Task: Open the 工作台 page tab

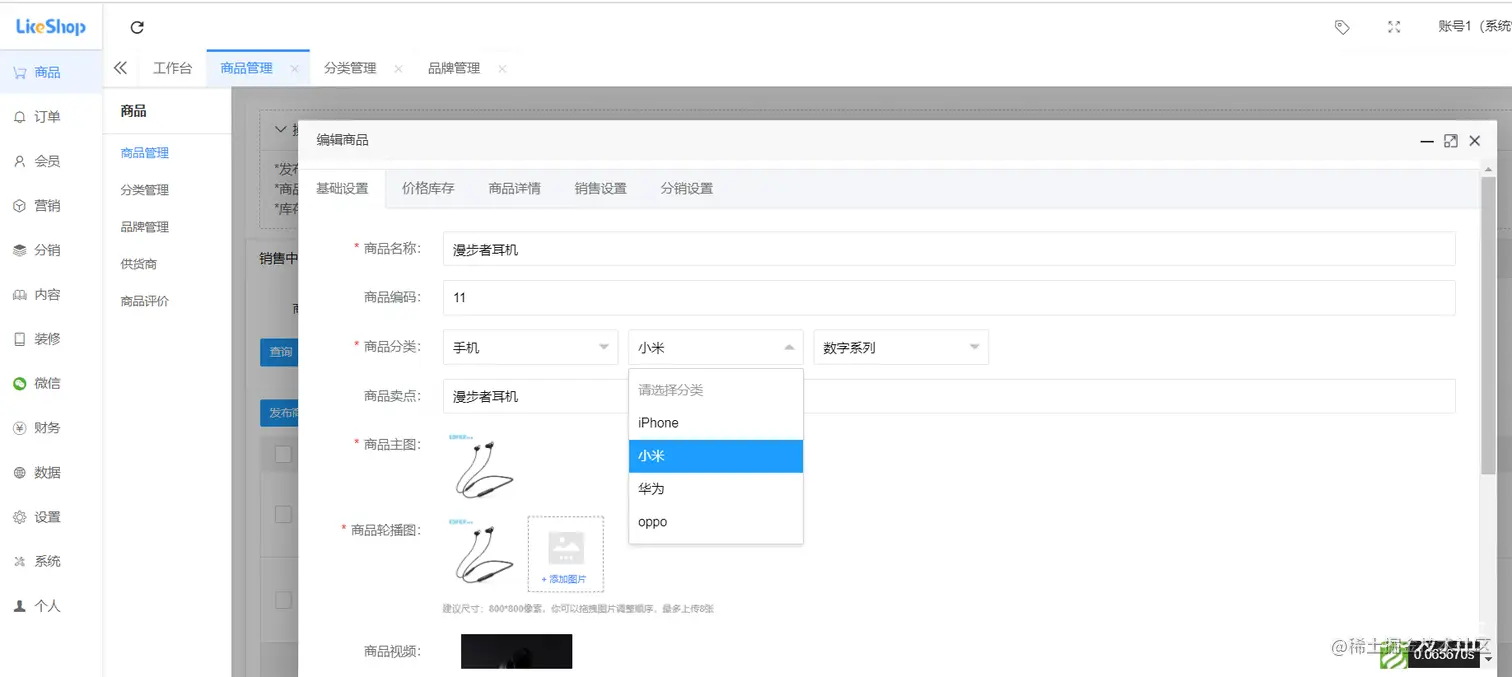Action: (x=172, y=68)
